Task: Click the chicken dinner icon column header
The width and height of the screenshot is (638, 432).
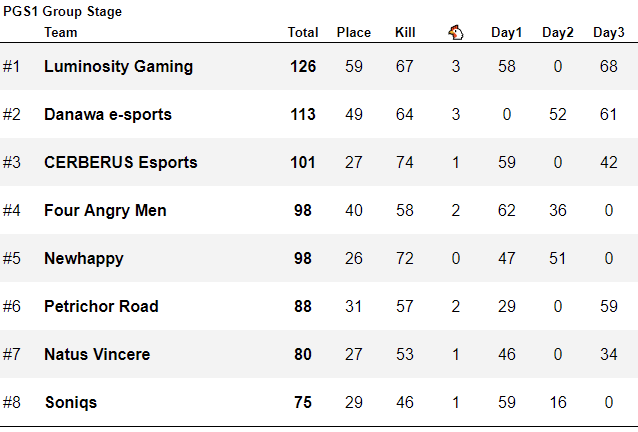Action: pos(456,32)
